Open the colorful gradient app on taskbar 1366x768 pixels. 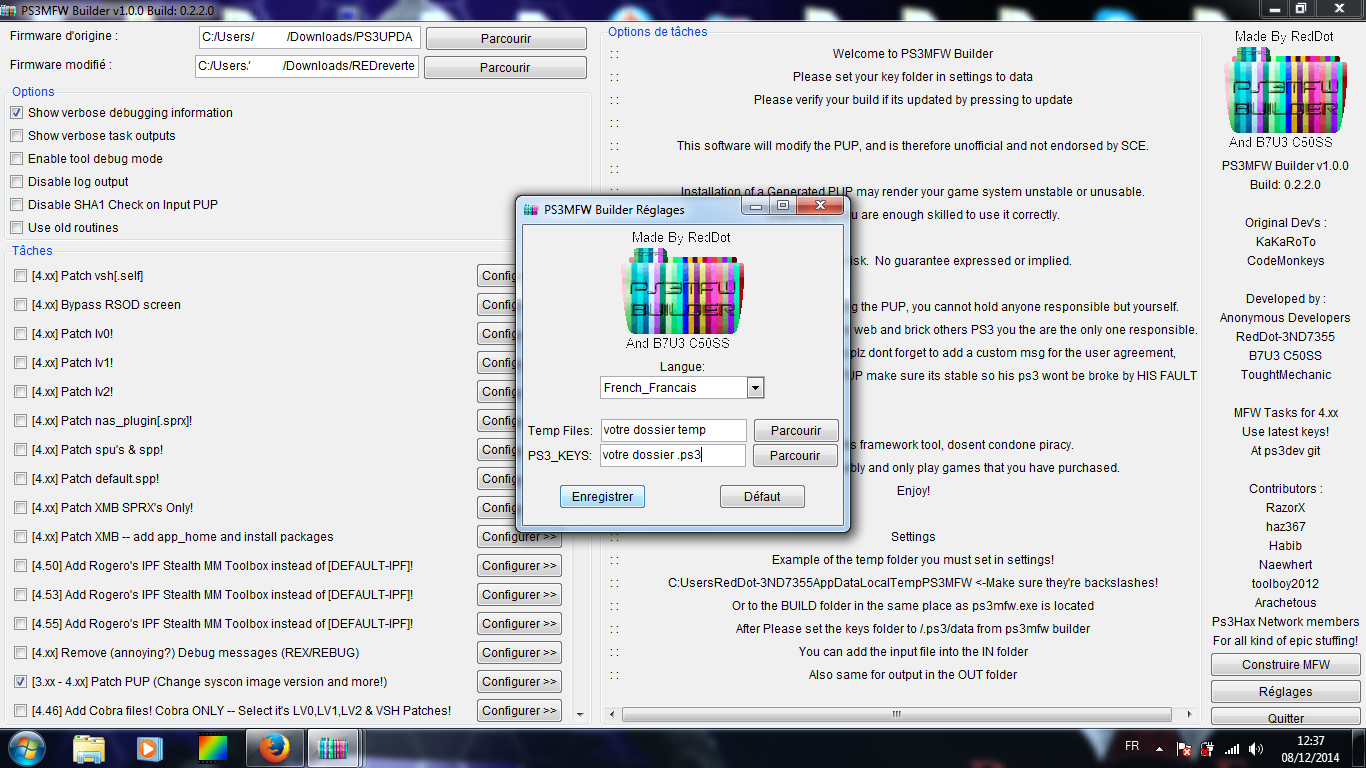212,748
